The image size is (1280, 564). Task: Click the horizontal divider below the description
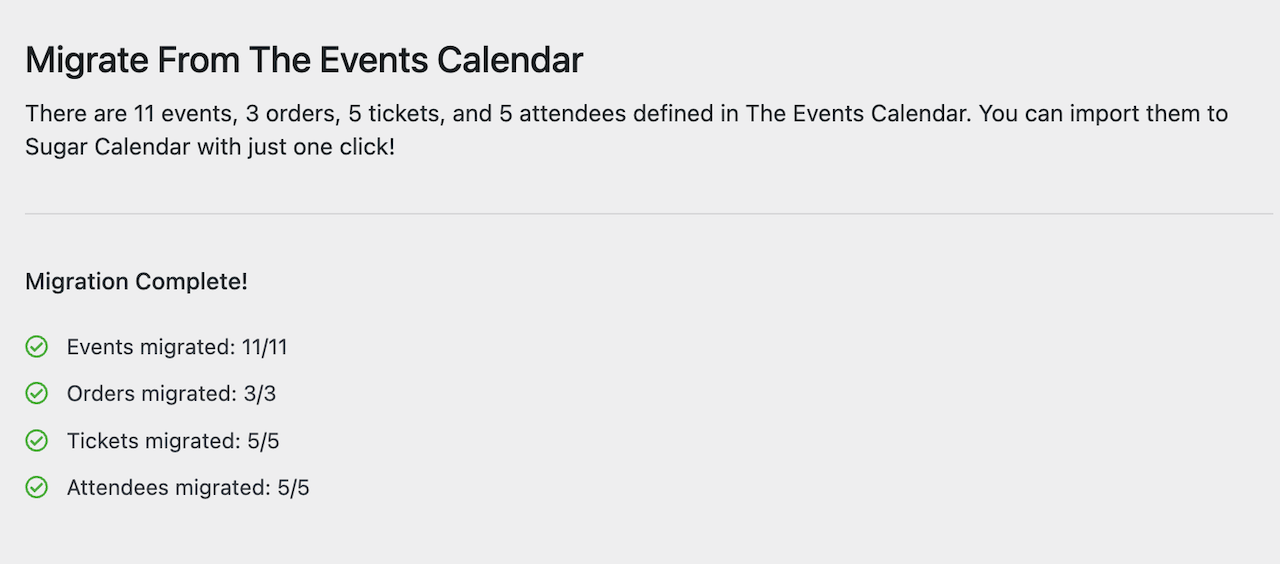(640, 214)
